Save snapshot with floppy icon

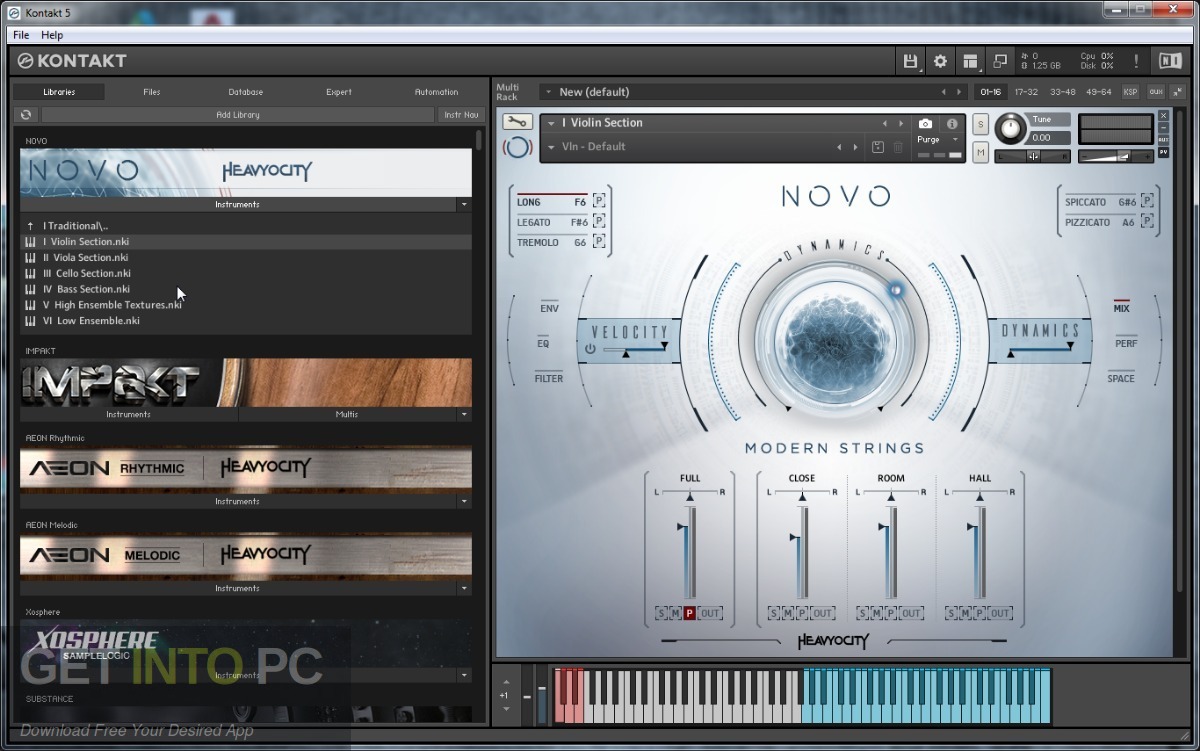pos(878,147)
